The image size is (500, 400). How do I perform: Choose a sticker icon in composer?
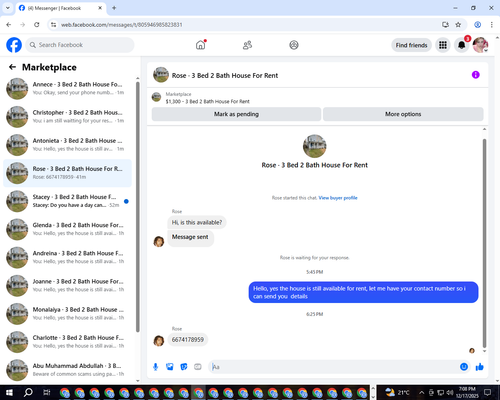click(x=184, y=367)
